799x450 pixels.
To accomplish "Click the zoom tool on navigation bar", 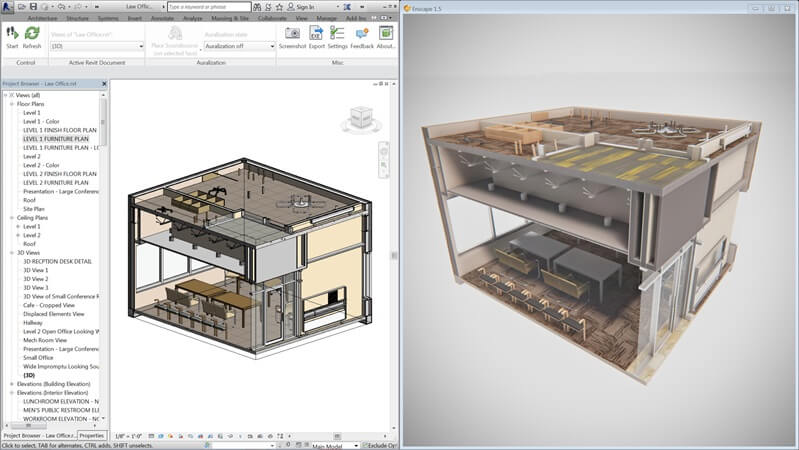I will 384,166.
